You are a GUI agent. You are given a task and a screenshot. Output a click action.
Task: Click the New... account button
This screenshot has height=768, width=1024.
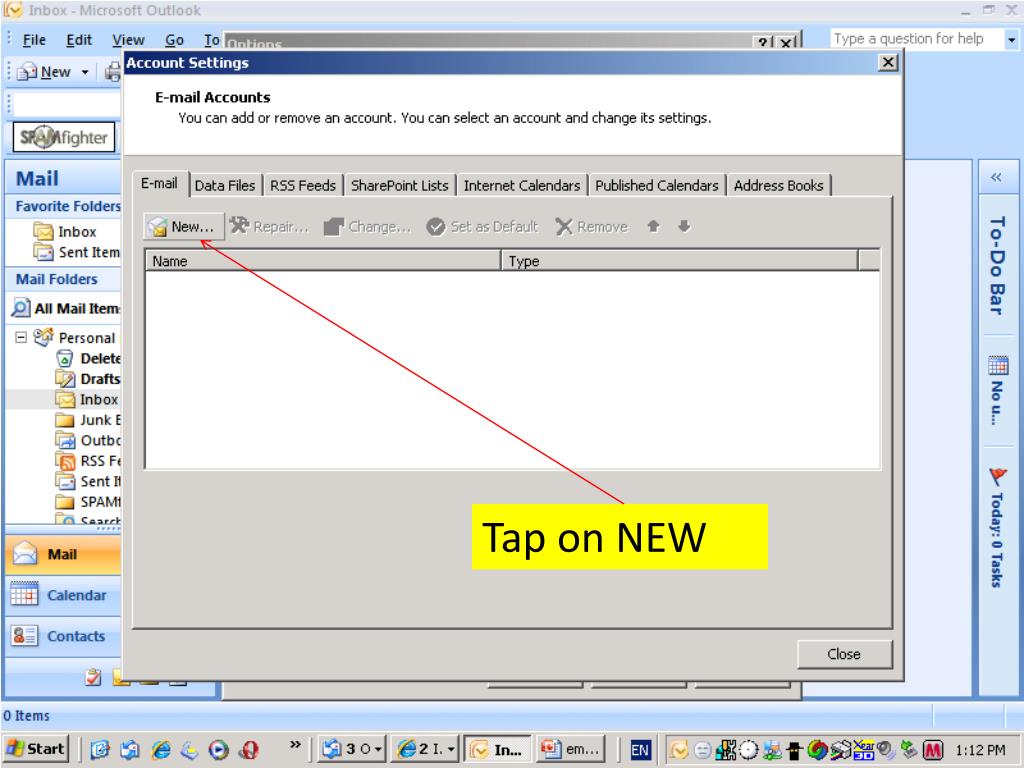(183, 227)
